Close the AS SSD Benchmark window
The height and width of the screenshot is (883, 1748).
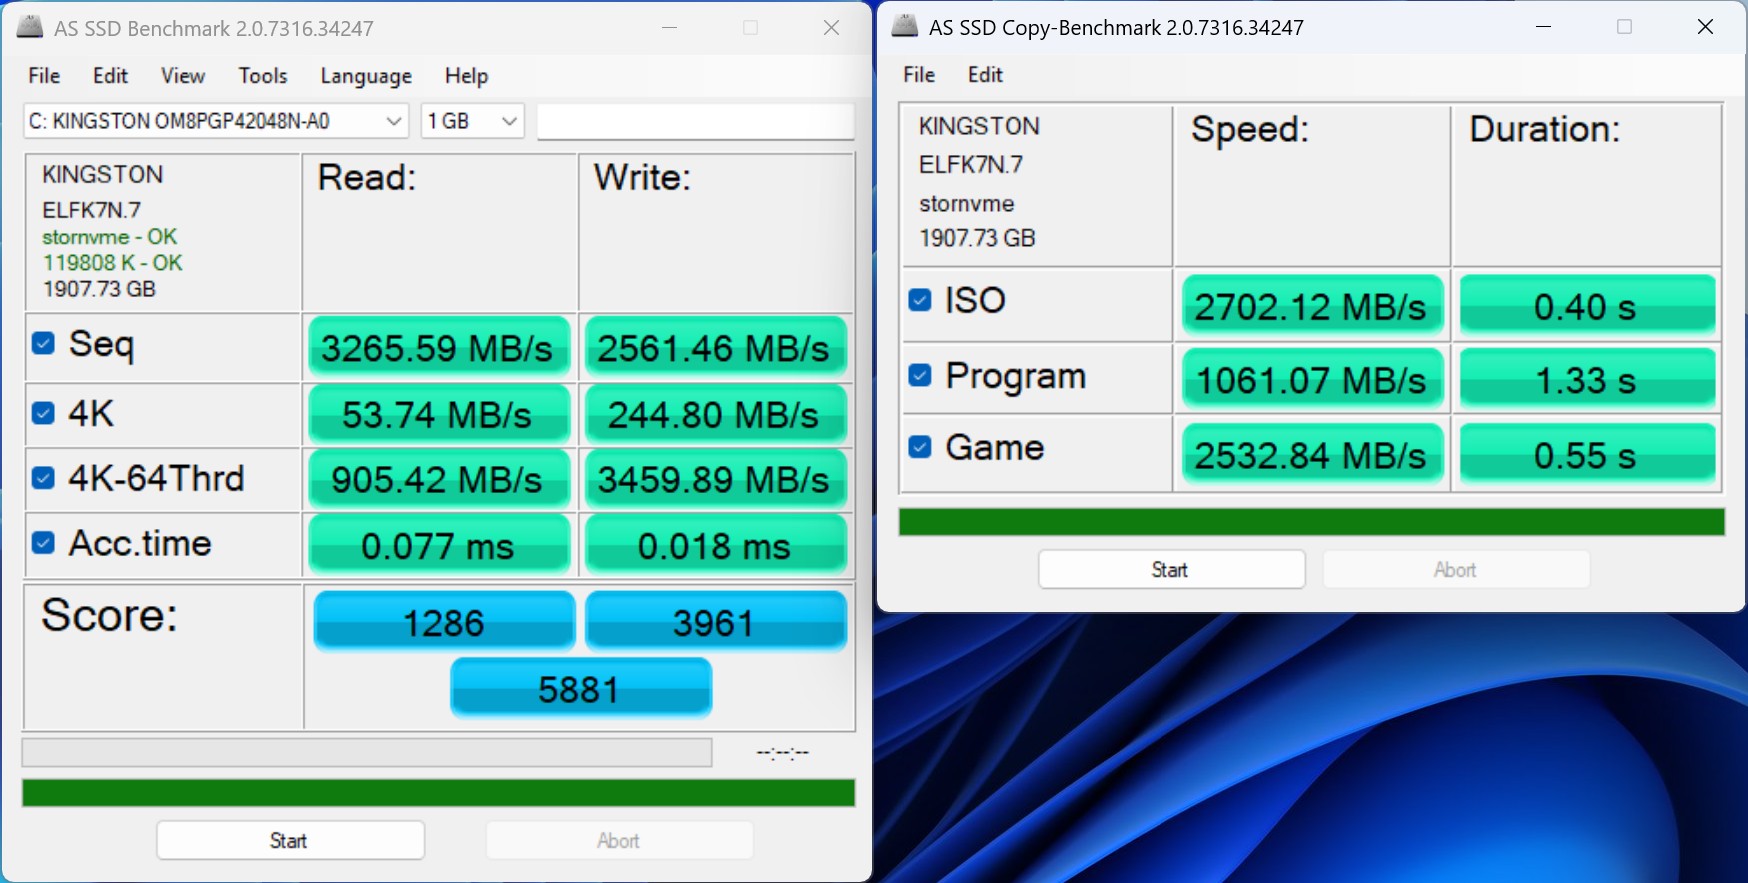click(831, 28)
